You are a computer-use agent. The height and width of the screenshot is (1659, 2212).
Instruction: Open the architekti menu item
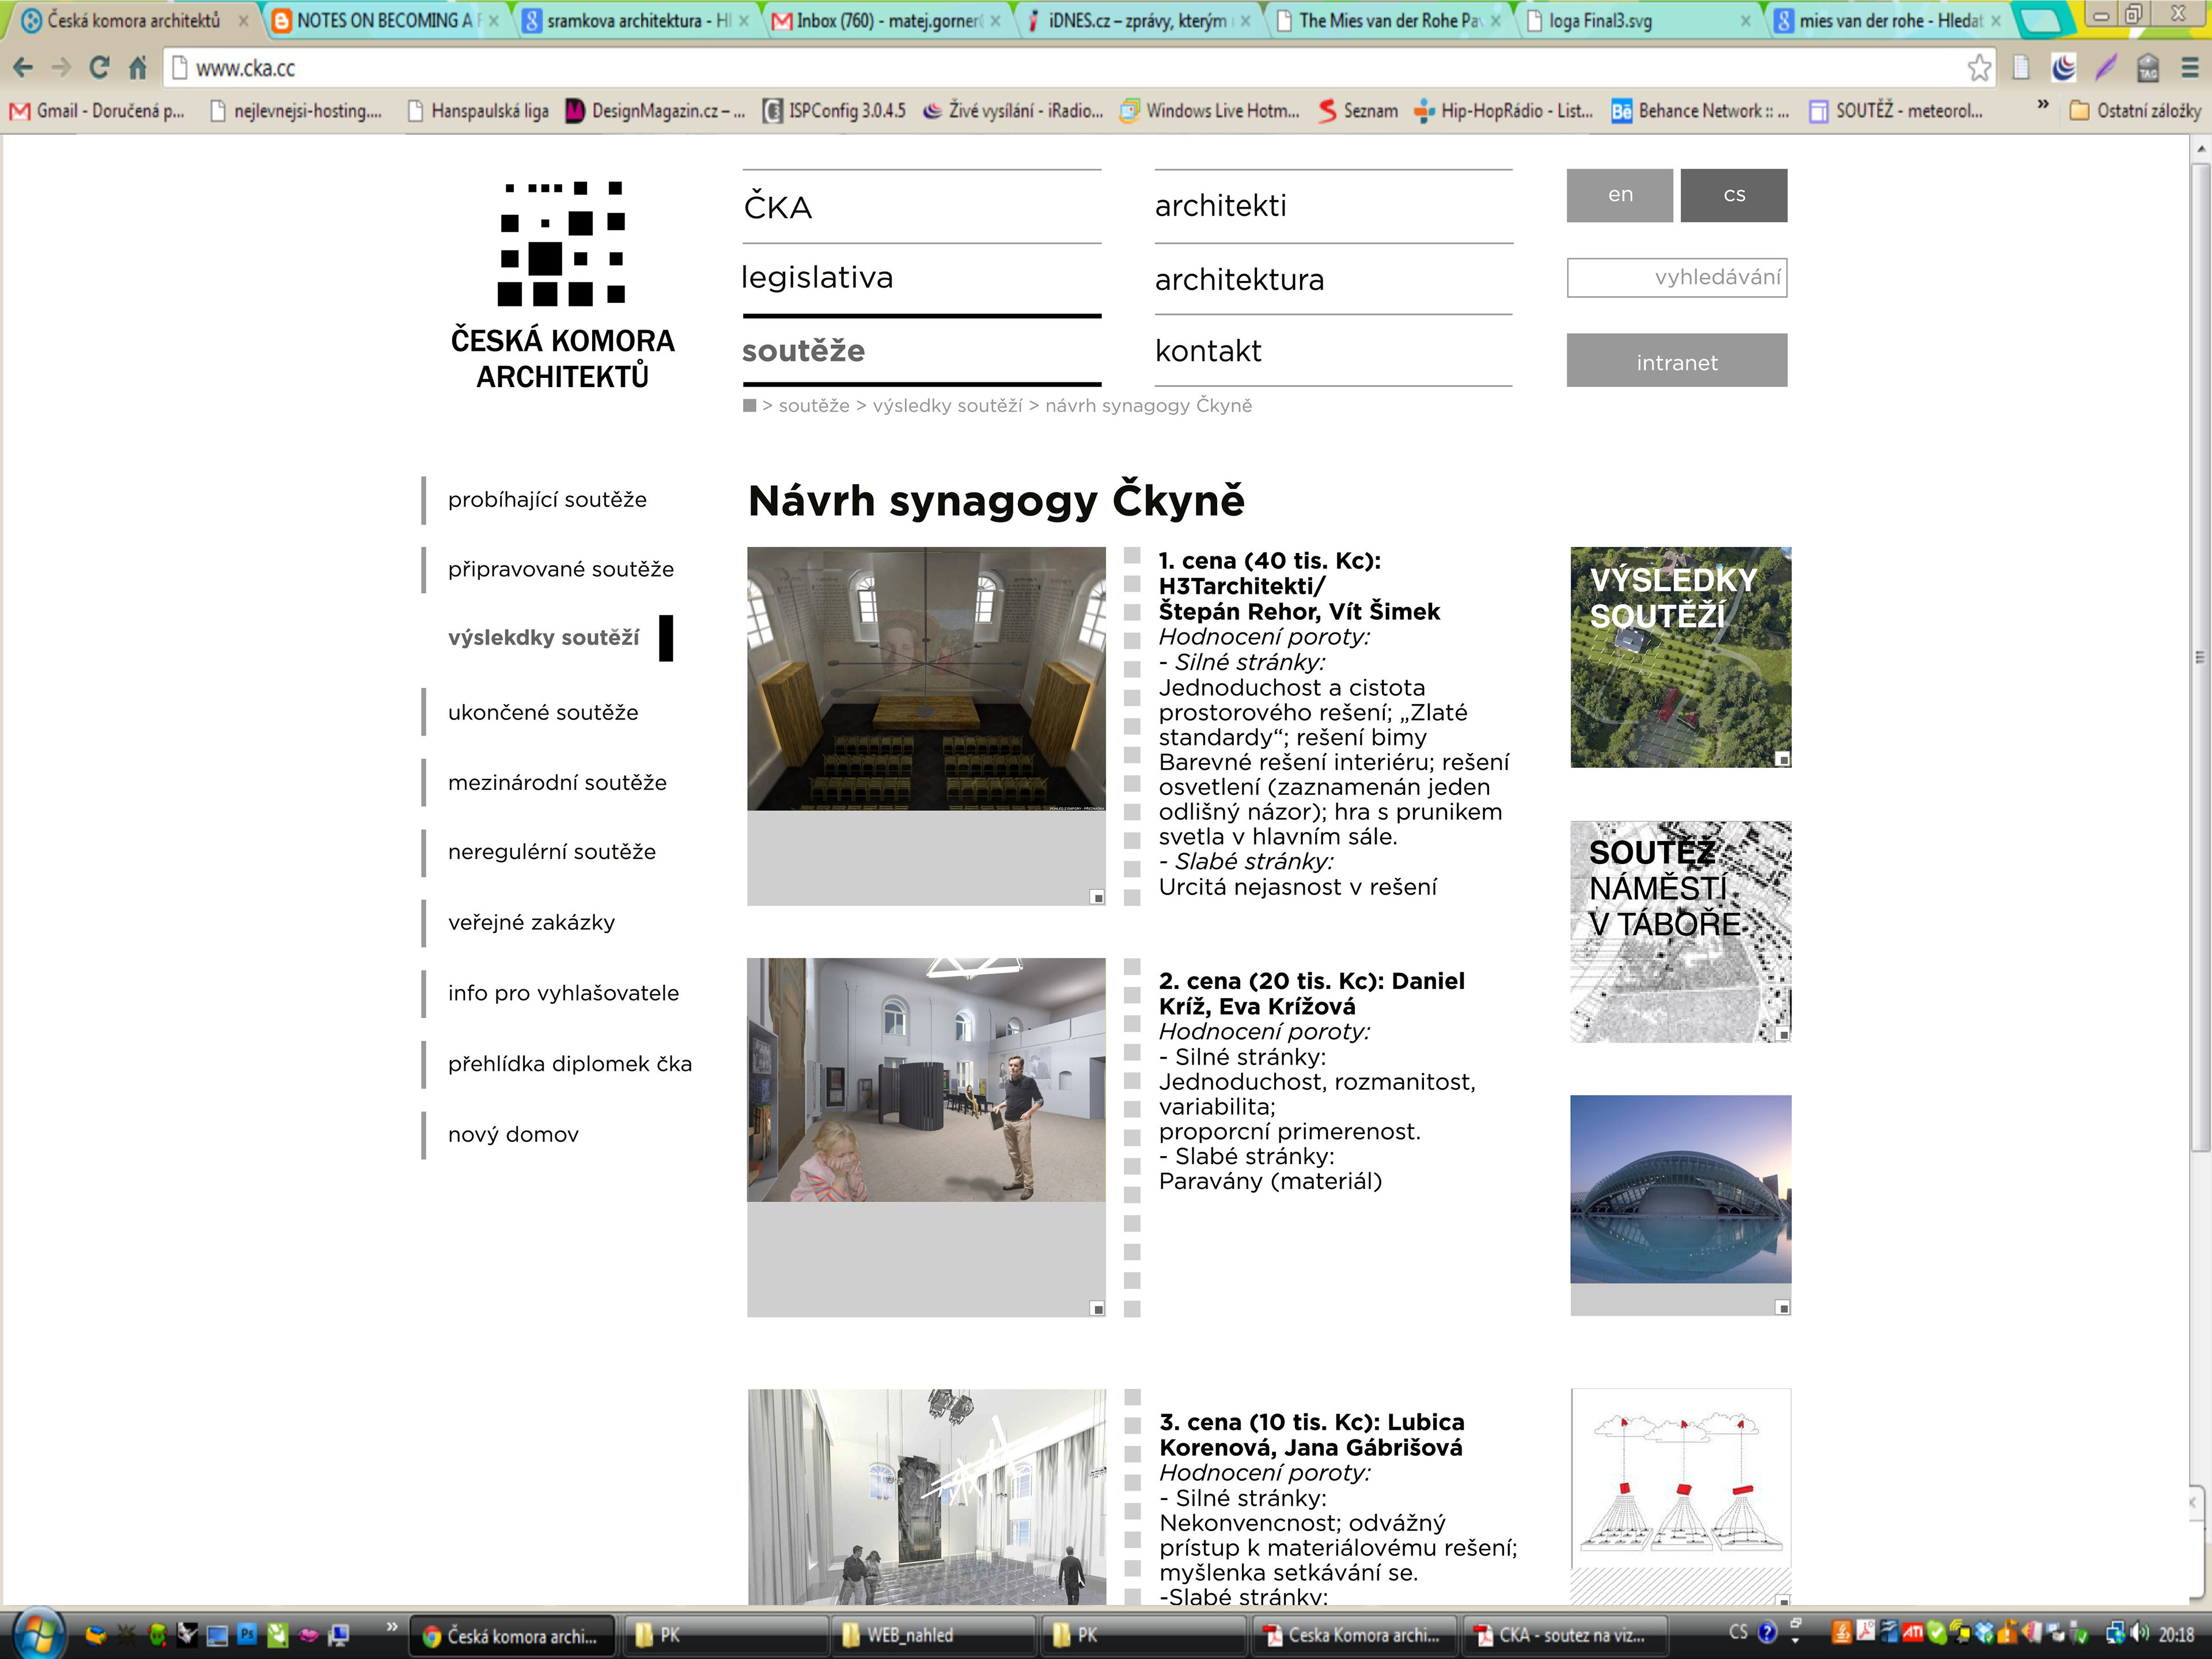(x=1220, y=206)
